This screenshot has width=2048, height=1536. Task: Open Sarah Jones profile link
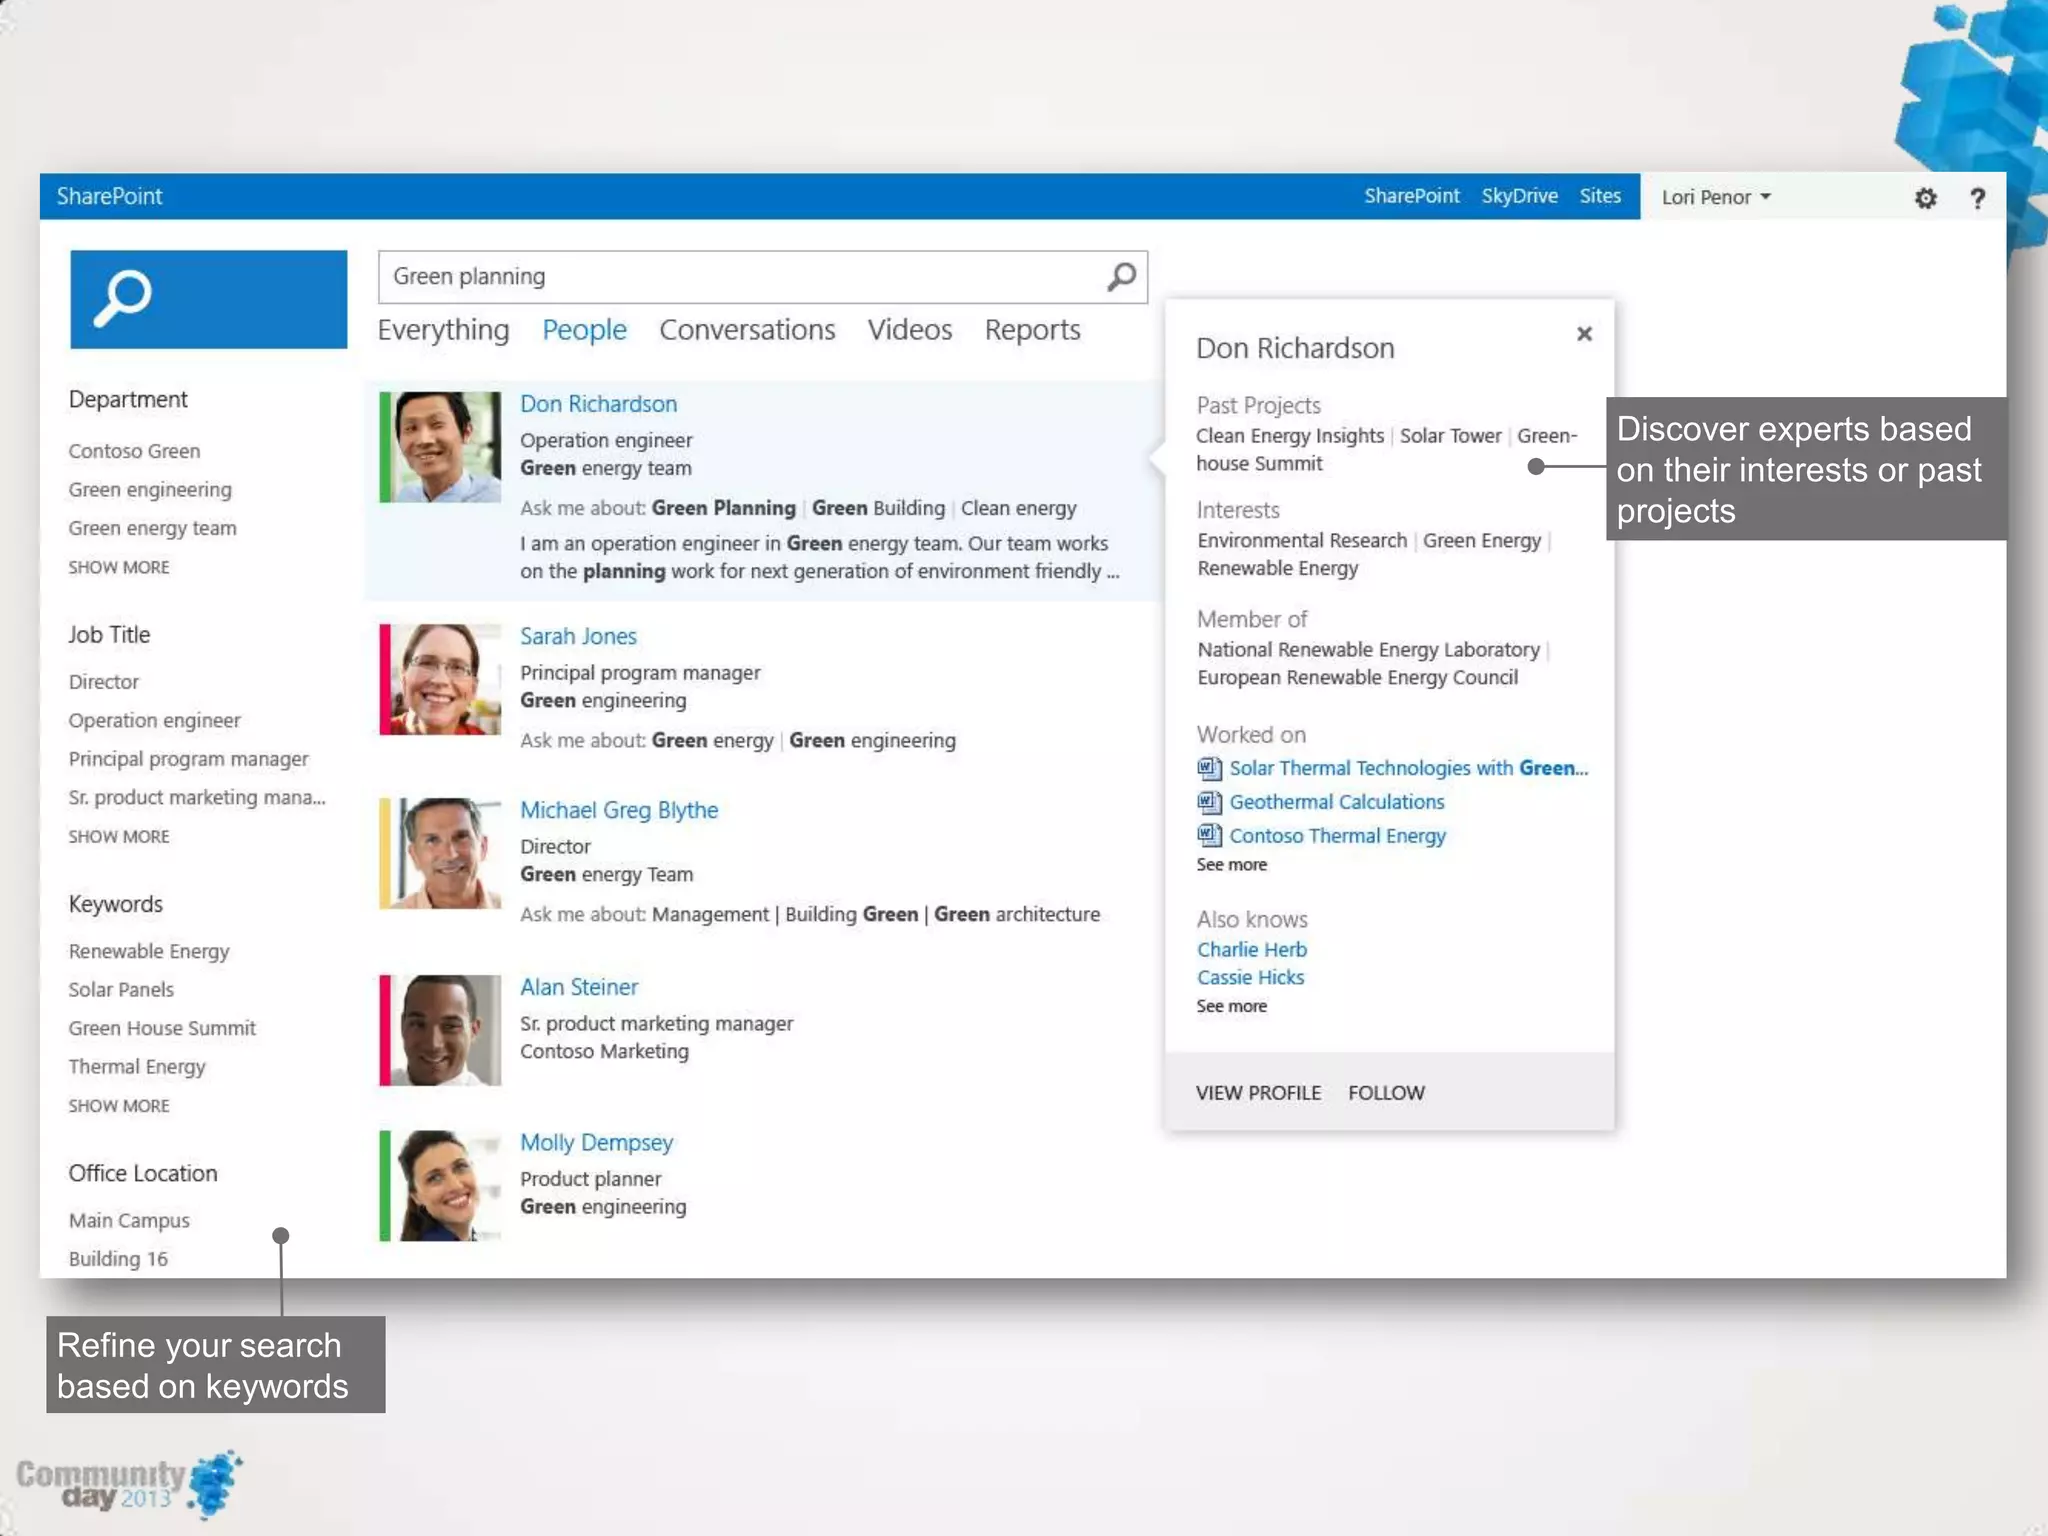578,636
